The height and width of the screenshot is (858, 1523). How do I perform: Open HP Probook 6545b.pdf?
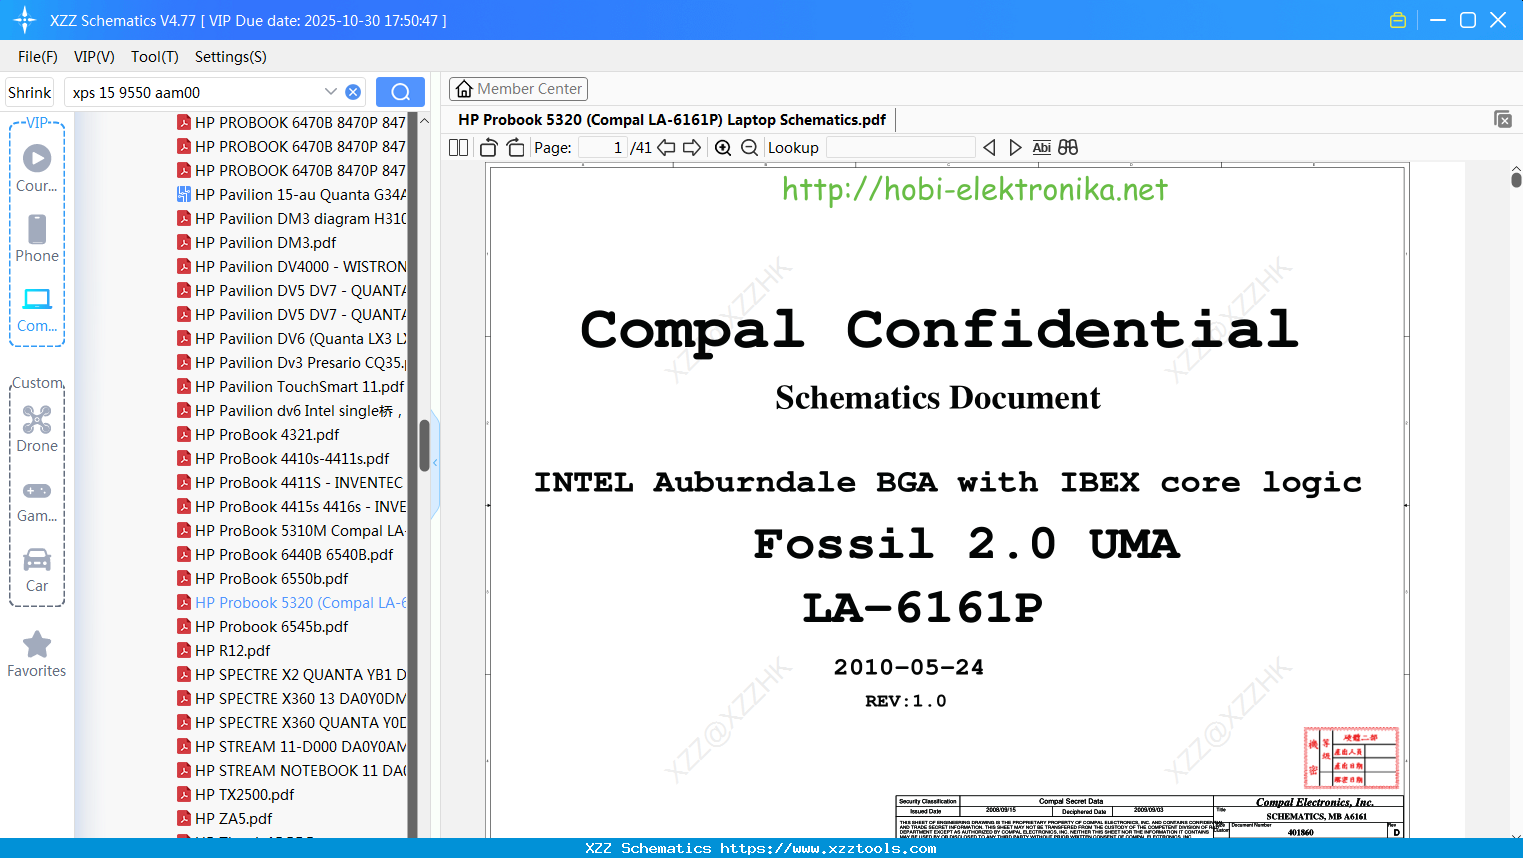point(263,626)
